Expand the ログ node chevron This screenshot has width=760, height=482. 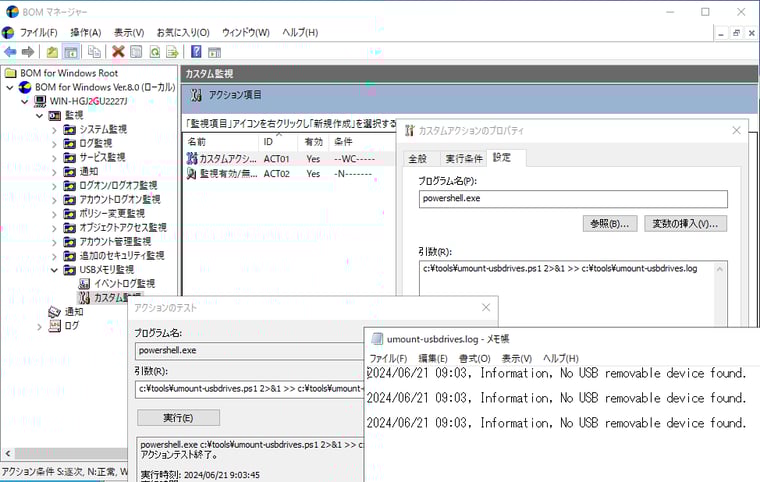point(40,327)
